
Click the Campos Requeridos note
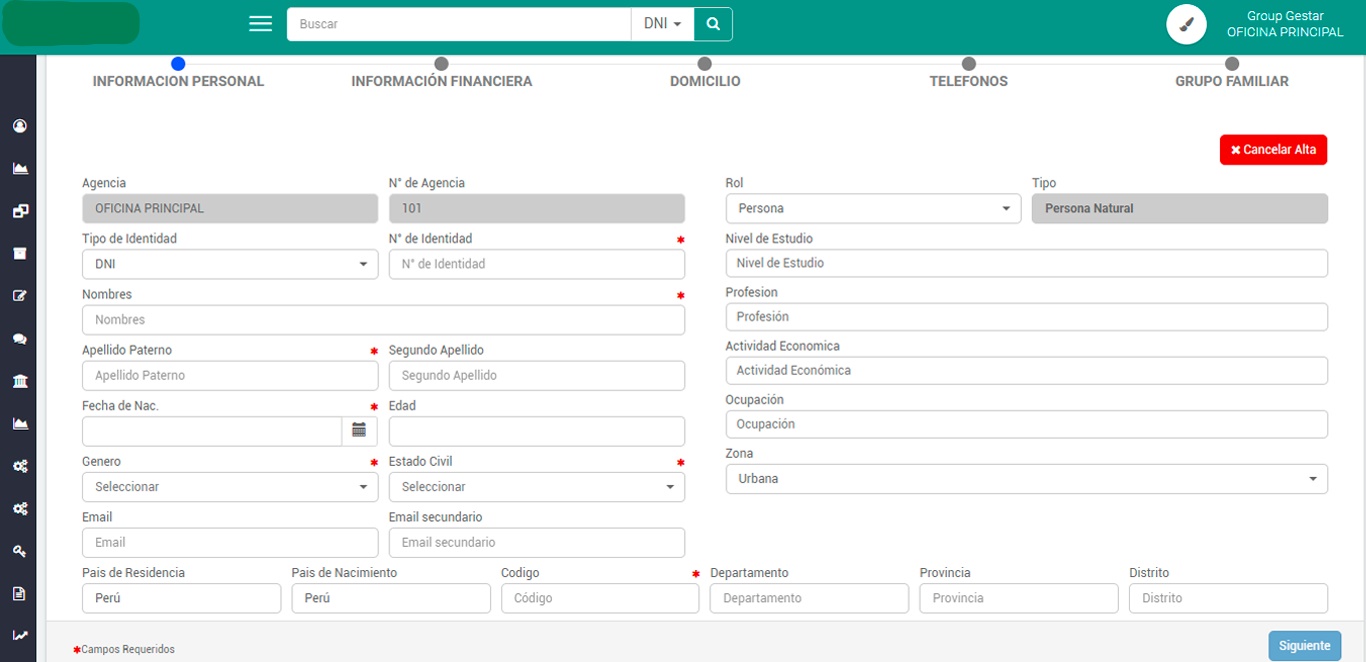point(124,650)
